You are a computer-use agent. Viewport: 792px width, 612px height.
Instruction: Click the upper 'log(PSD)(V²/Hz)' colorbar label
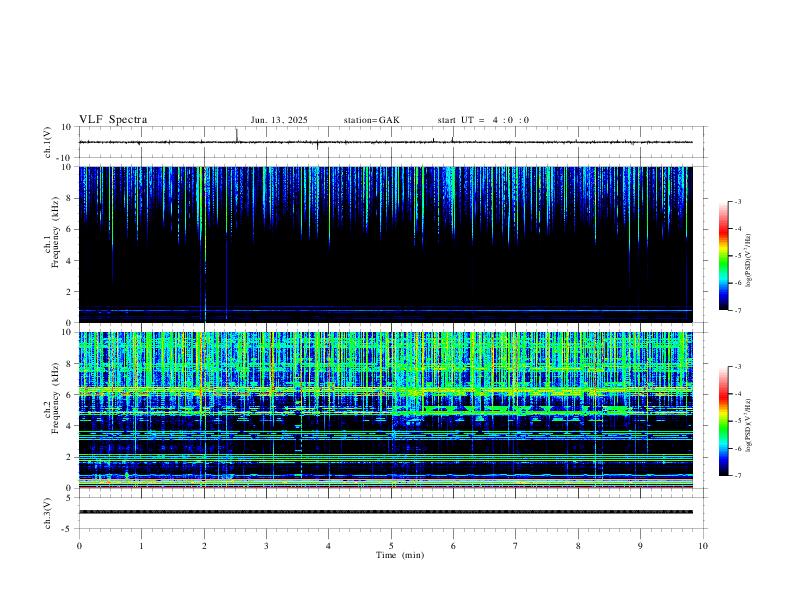click(x=749, y=261)
